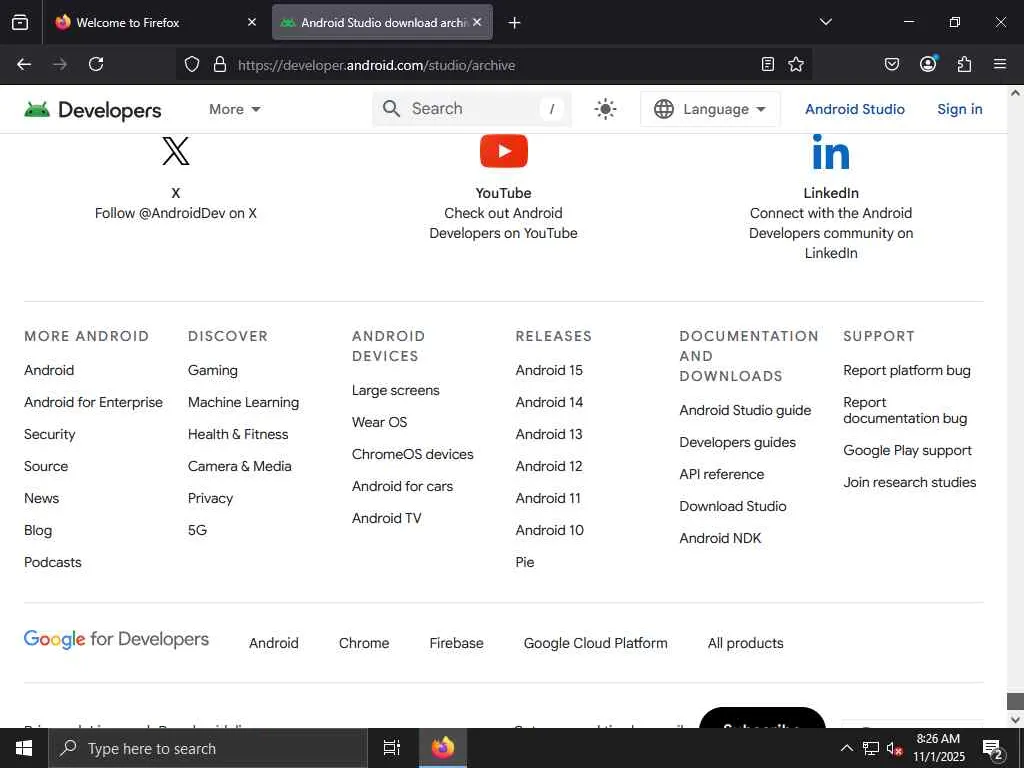
Task: Open the Android 15 release link
Action: coord(549,370)
